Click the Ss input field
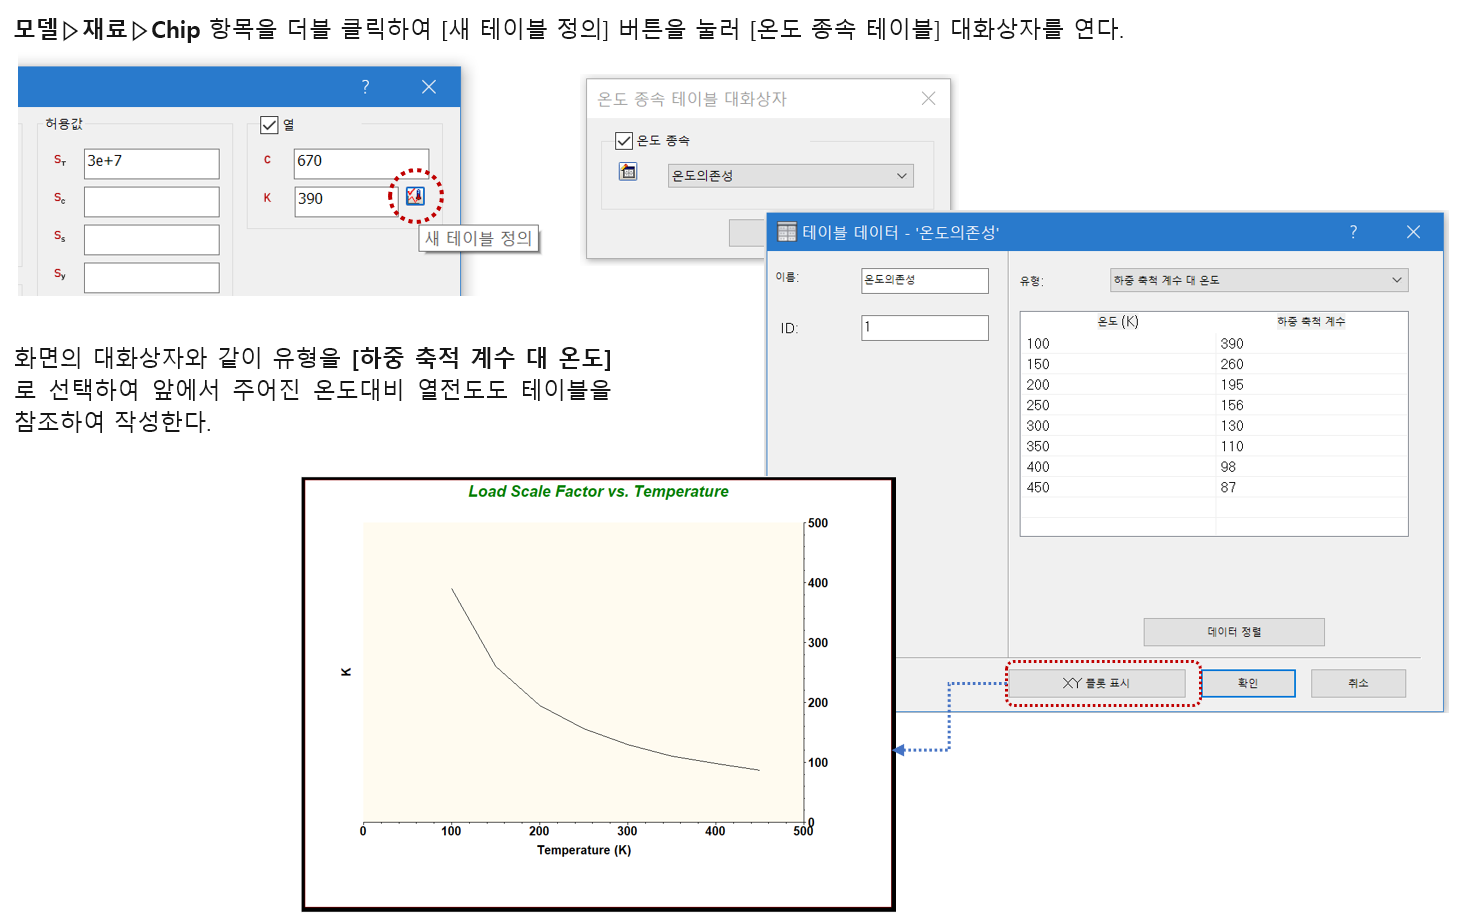The height and width of the screenshot is (923, 1463). (151, 240)
